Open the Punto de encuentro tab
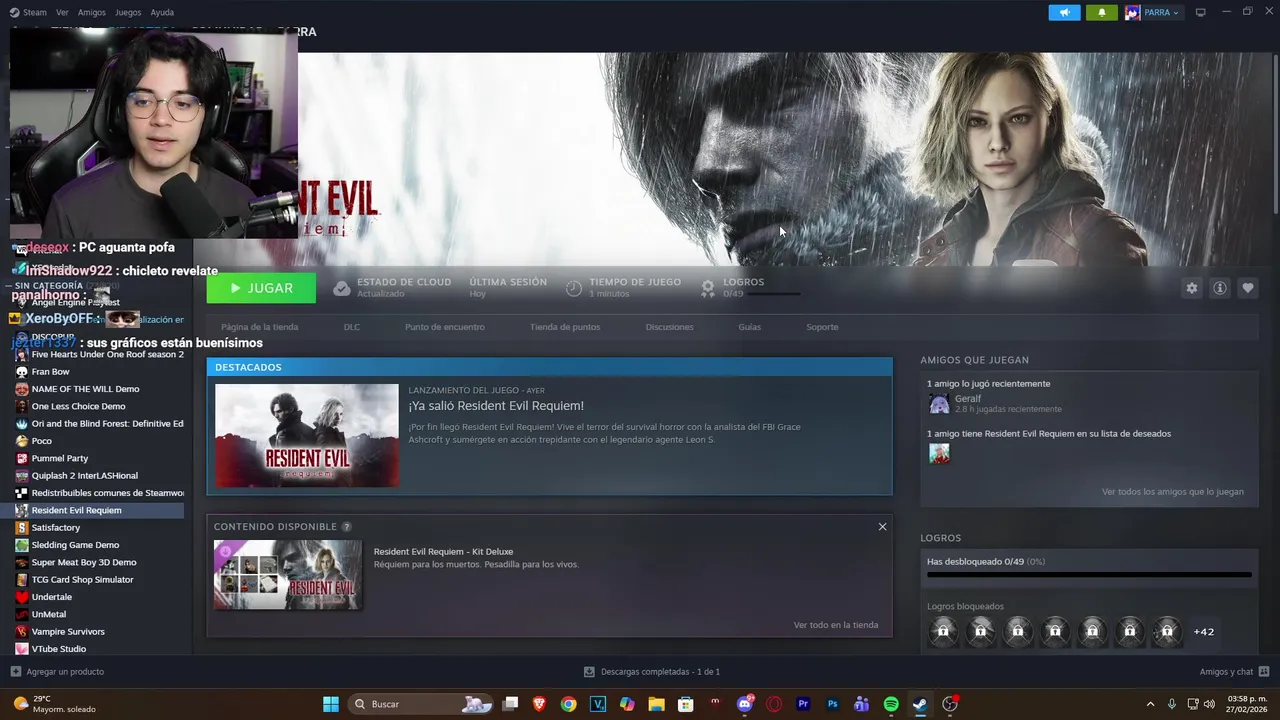1280x720 pixels. (445, 327)
